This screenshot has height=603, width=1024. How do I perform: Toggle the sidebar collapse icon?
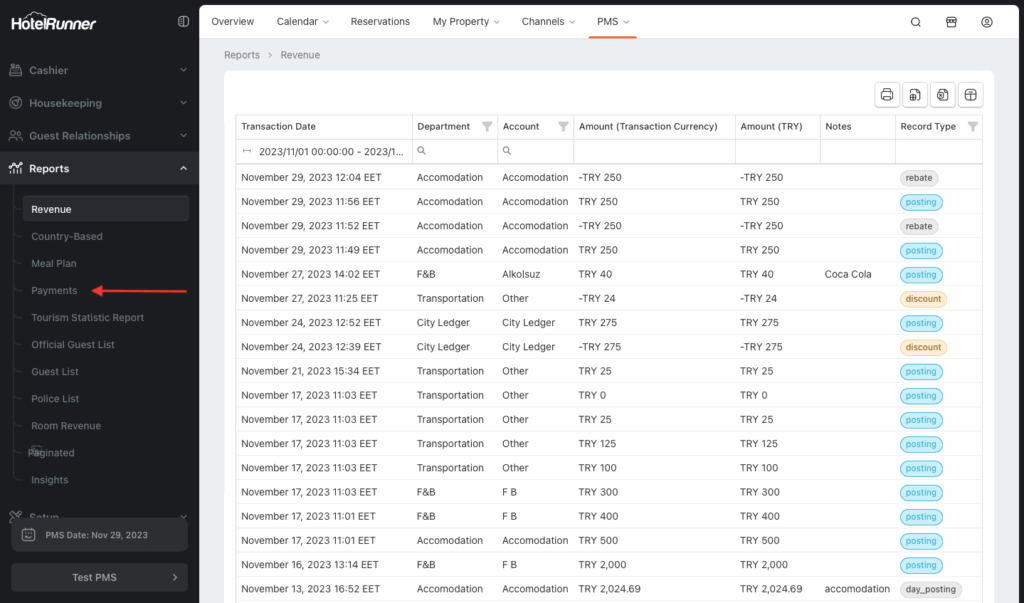coord(183,21)
